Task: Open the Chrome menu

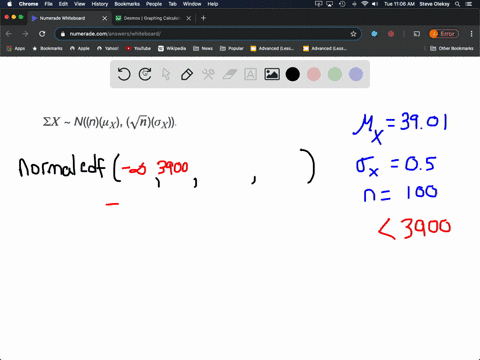Action: pos(28,4)
